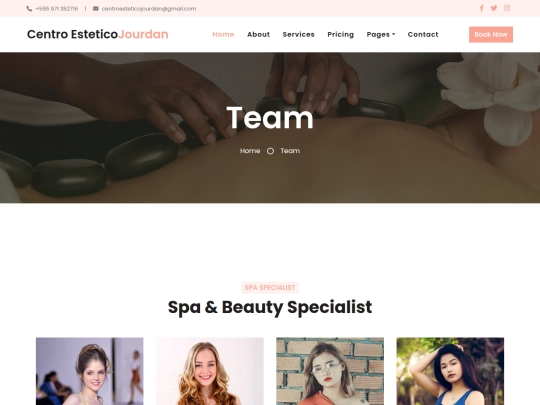Open the Contact page link
The image size is (540, 405).
(423, 34)
